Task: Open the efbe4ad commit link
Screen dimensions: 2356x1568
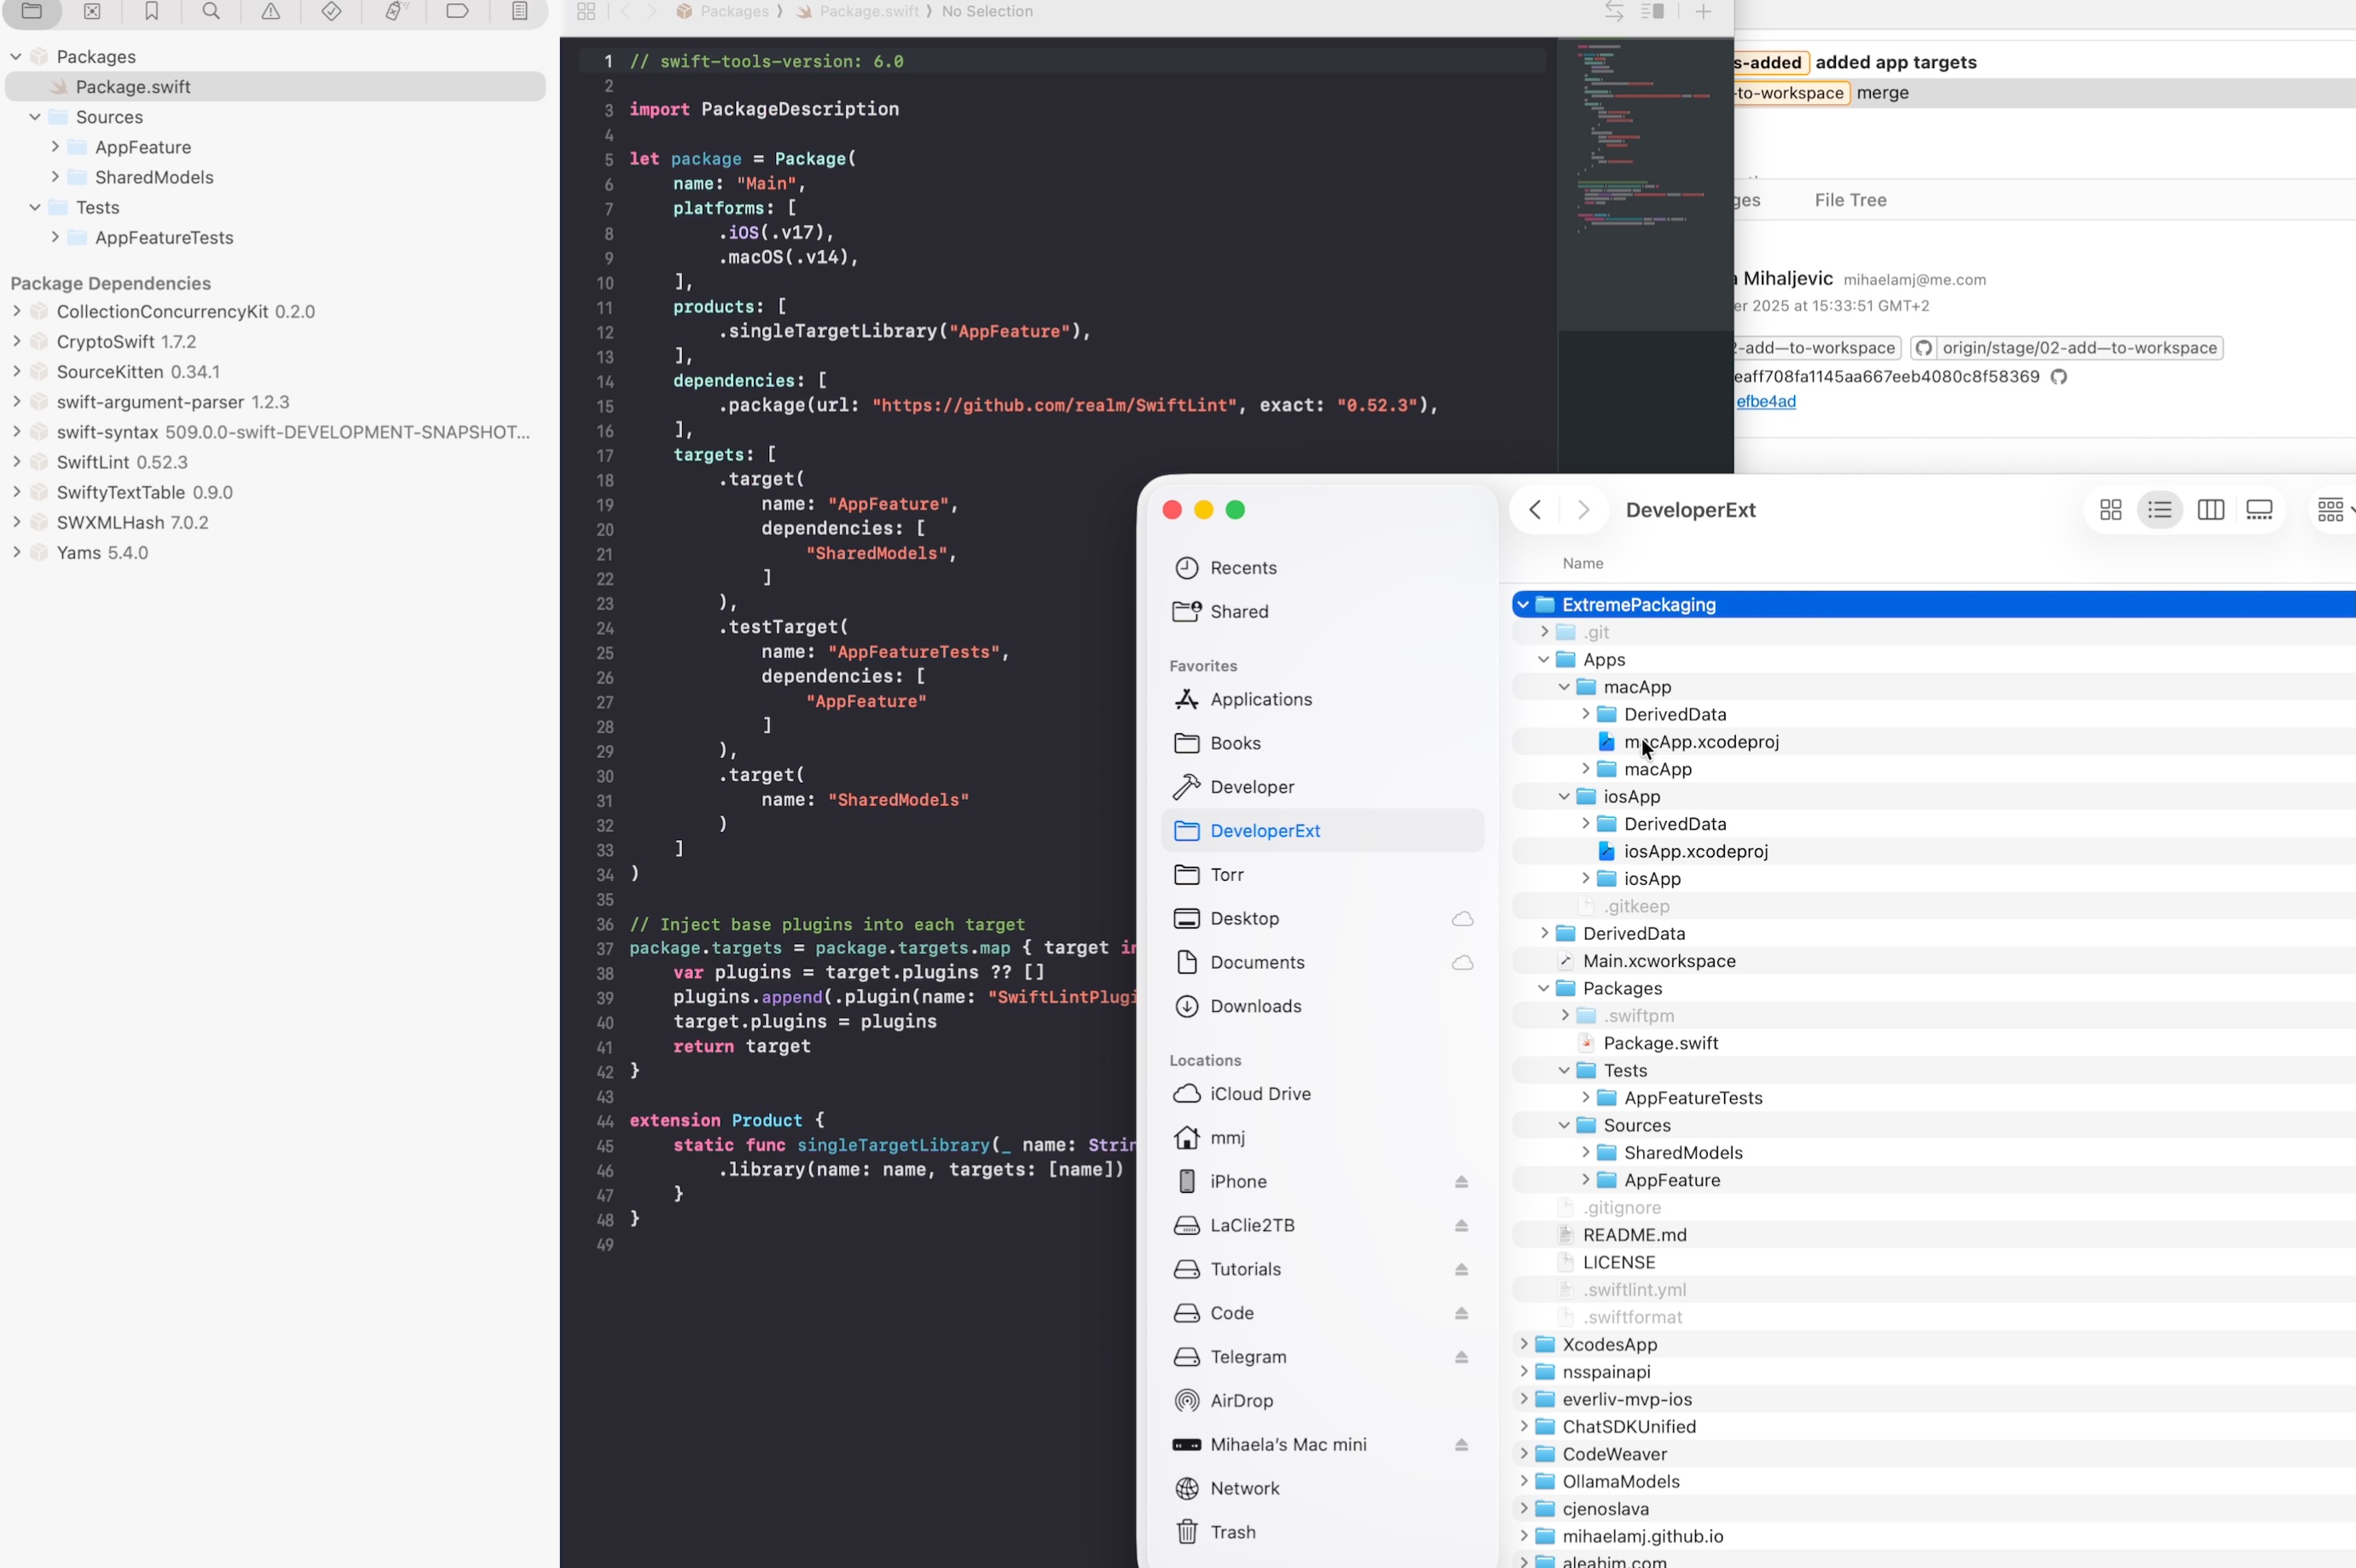Action: point(1765,402)
